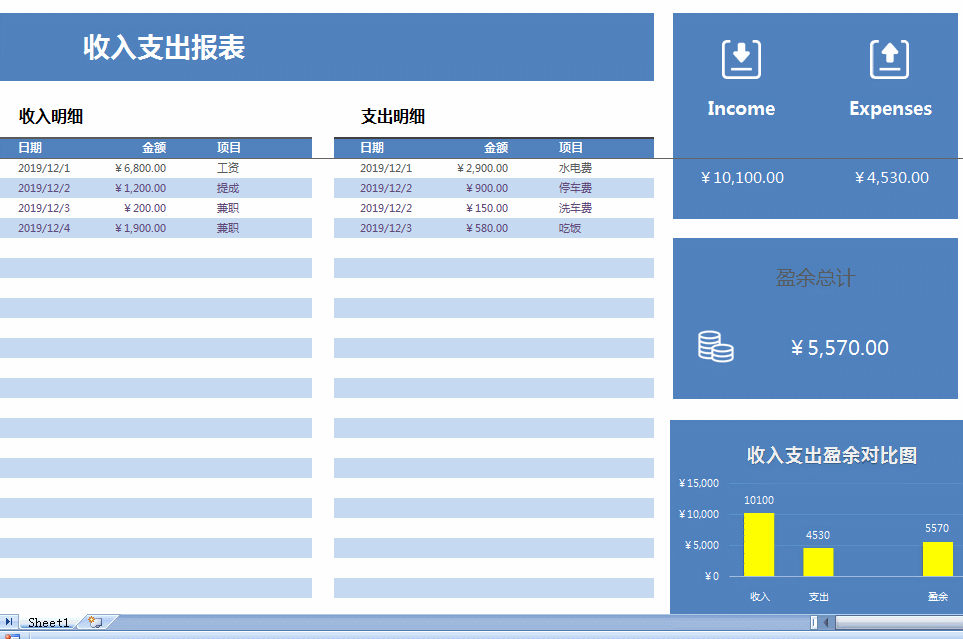
Task: Click the ¥5,570.00 surplus total
Action: pos(840,348)
